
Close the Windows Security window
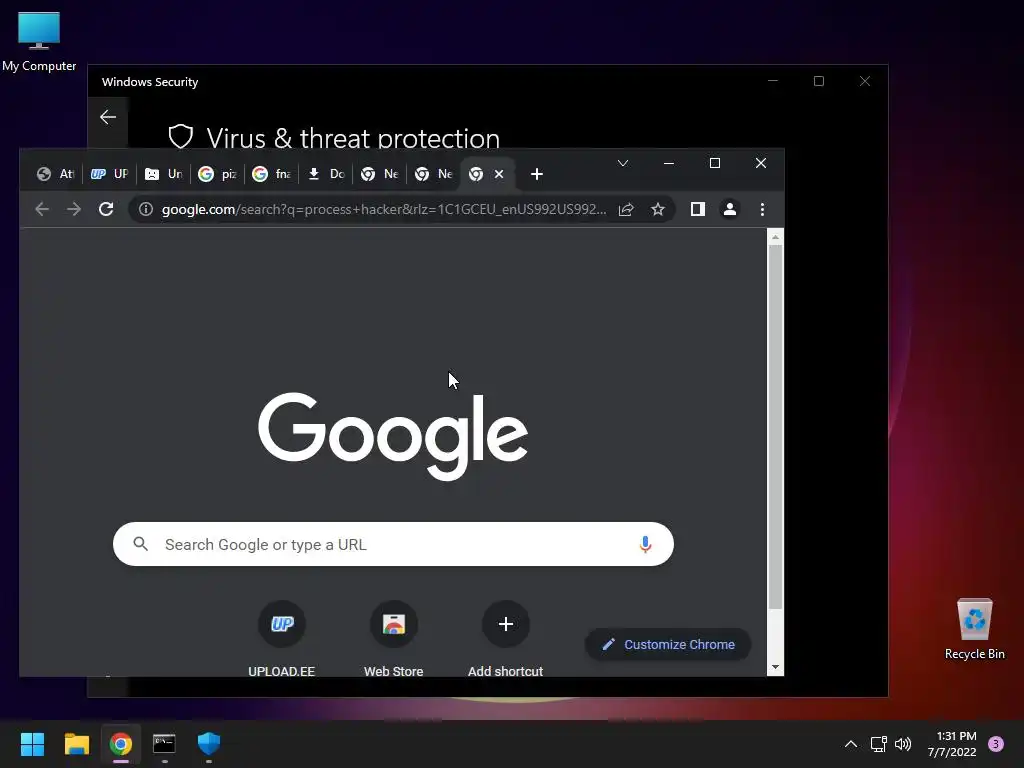[x=865, y=81]
